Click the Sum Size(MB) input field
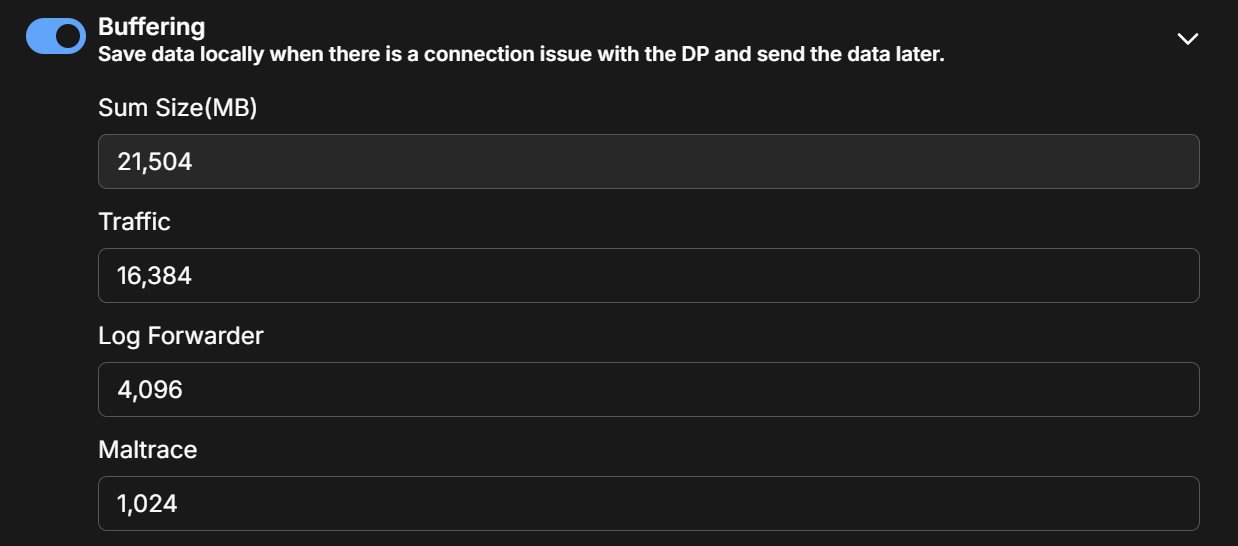Screen dimensions: 1238x546 [648, 161]
